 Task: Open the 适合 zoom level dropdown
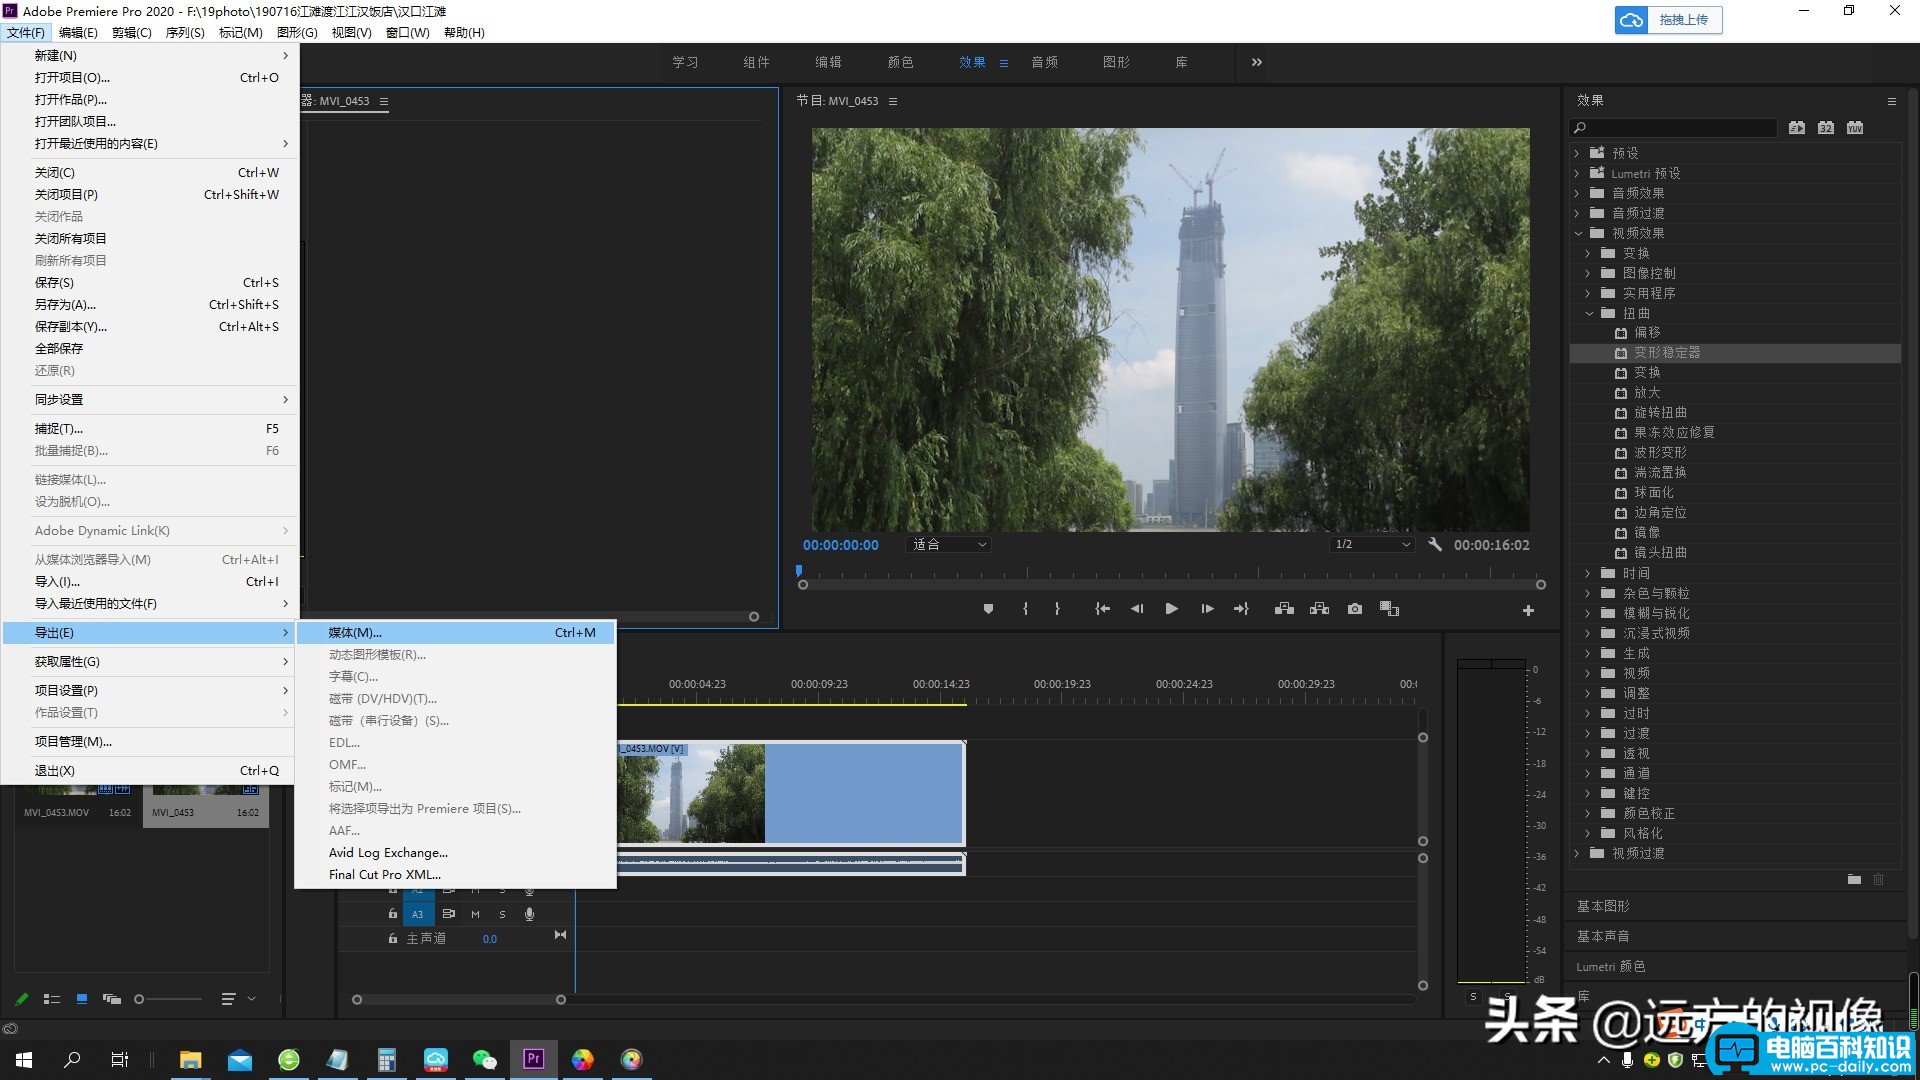948,545
